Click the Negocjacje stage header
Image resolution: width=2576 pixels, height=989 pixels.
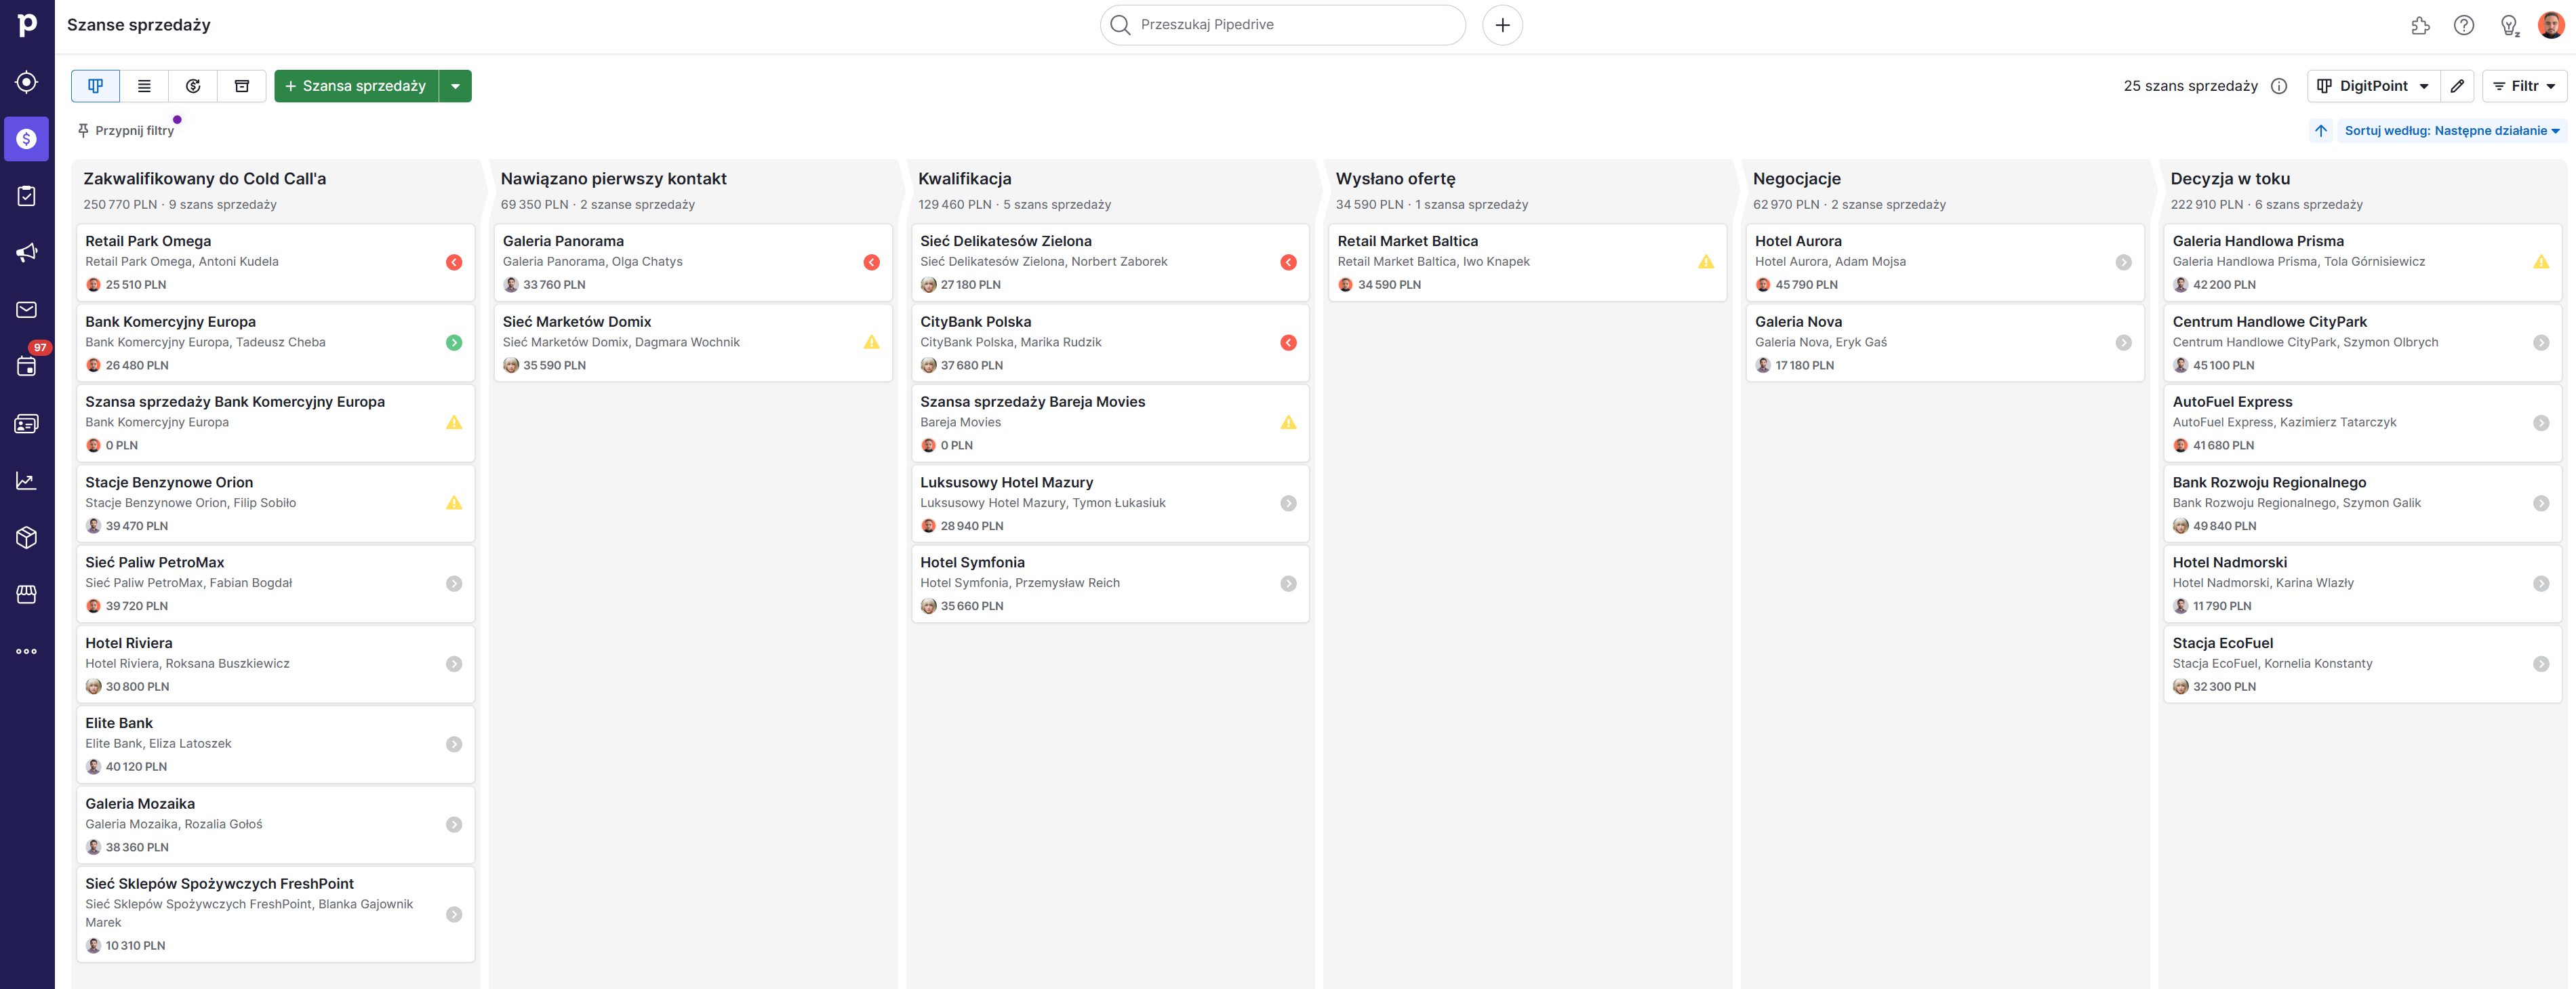(x=1796, y=179)
